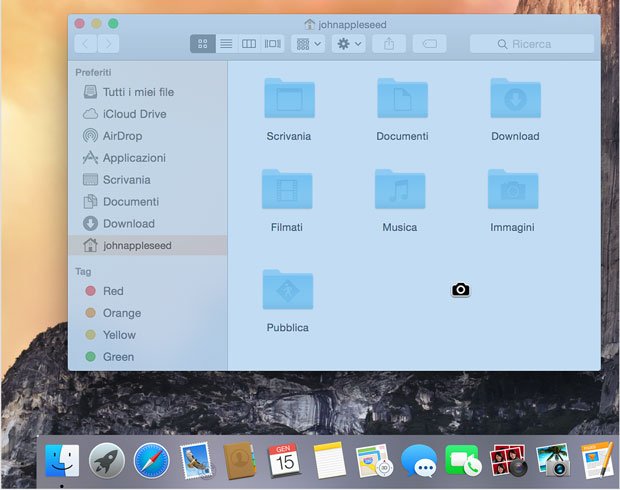Open Calendar from the Dock
The image size is (620, 490).
tap(284, 460)
